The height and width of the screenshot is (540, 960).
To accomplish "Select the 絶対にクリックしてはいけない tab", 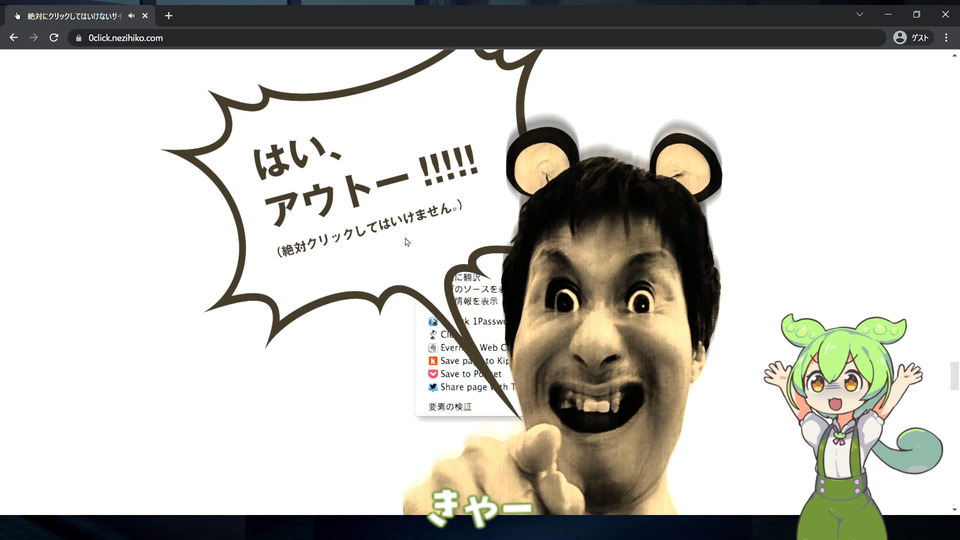I will (x=73, y=16).
